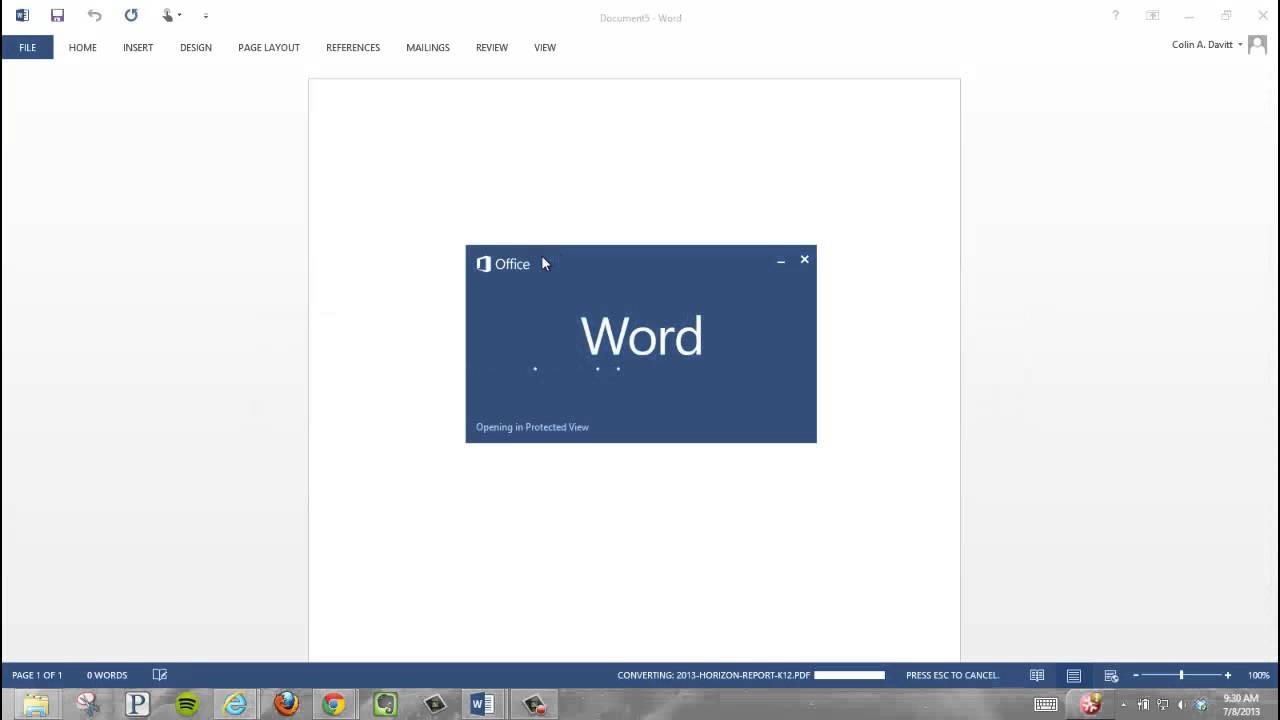Click the Word application icon at top-left
Image resolution: width=1280 pixels, height=720 pixels.
(x=22, y=16)
